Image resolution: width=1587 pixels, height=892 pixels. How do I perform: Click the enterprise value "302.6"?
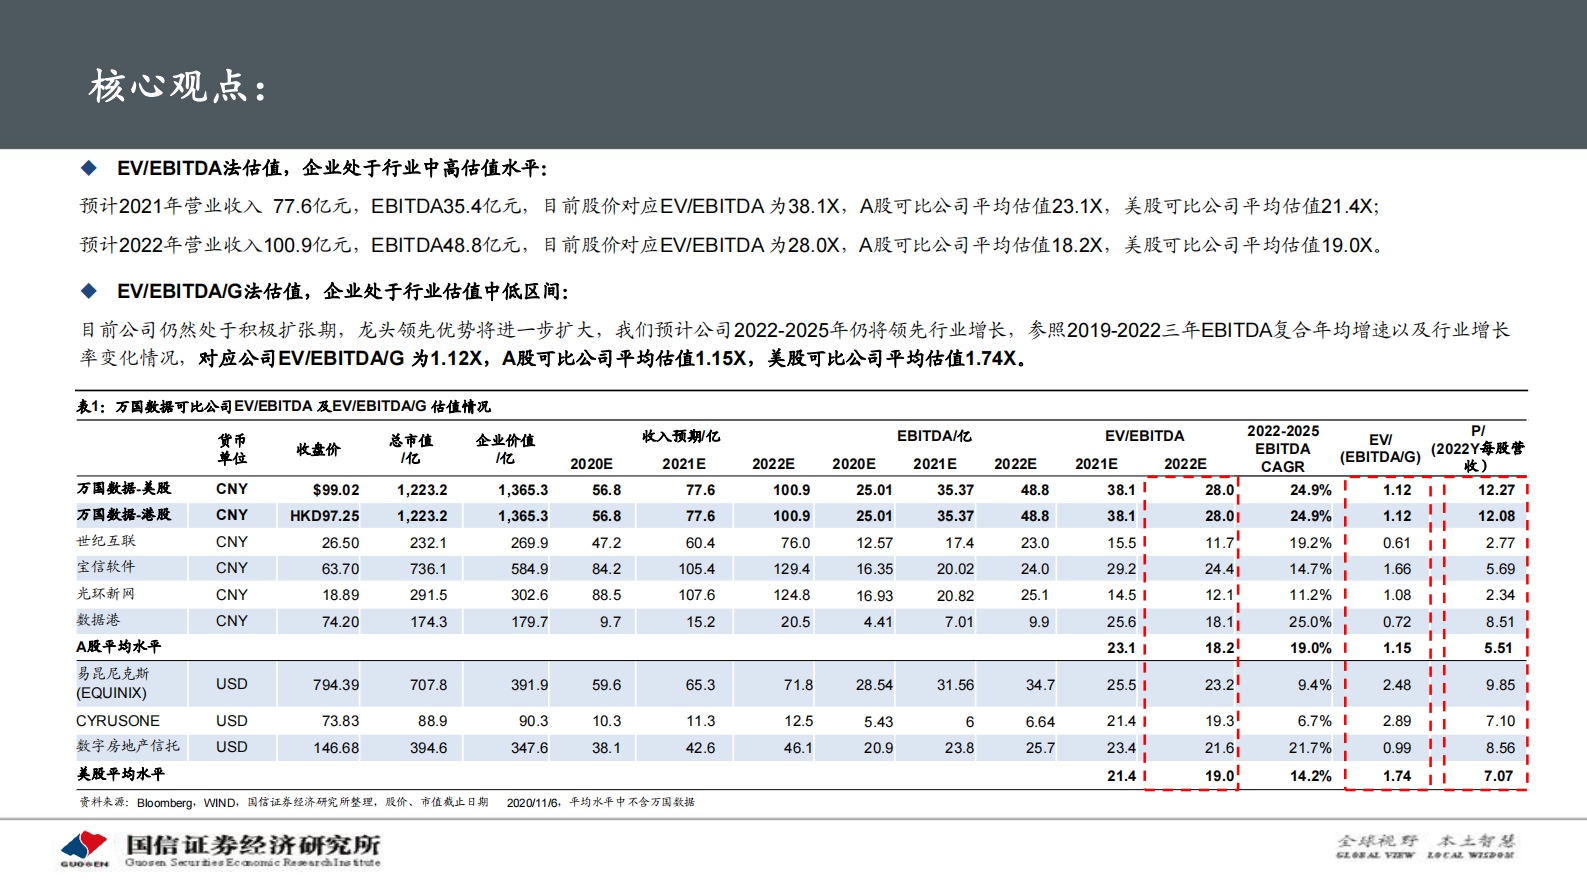tap(529, 595)
